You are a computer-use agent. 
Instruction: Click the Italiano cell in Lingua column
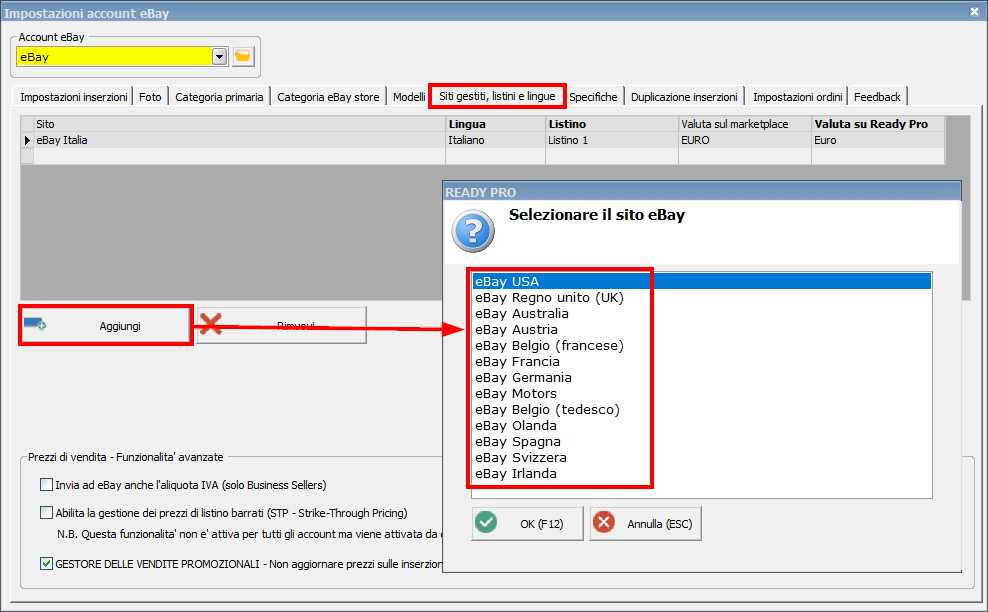click(x=495, y=140)
